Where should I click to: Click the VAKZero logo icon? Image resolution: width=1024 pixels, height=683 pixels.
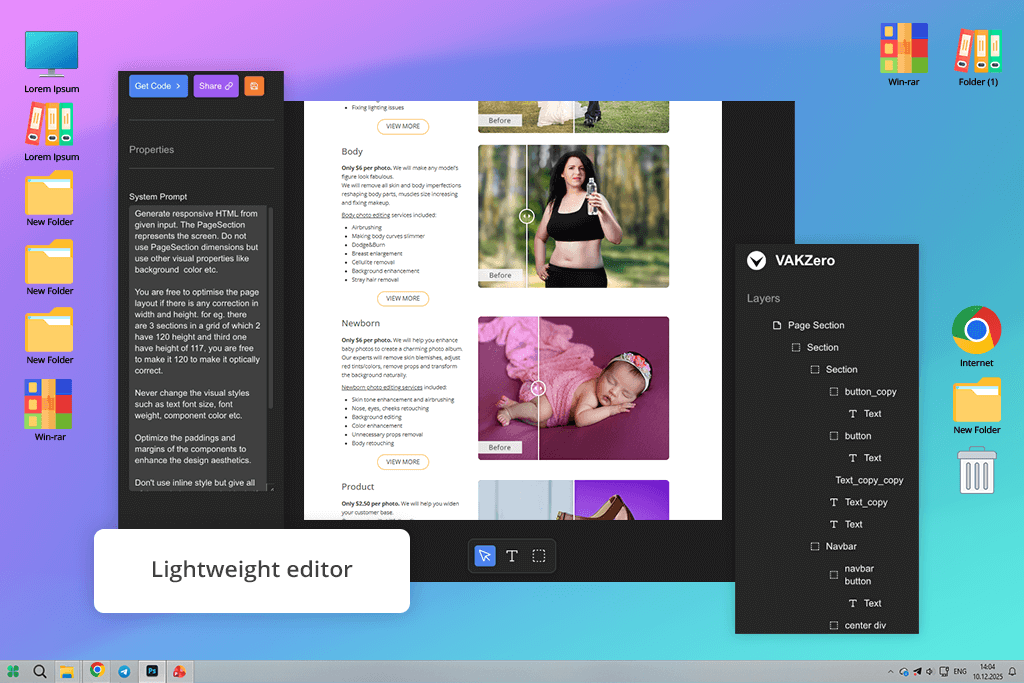coord(756,261)
